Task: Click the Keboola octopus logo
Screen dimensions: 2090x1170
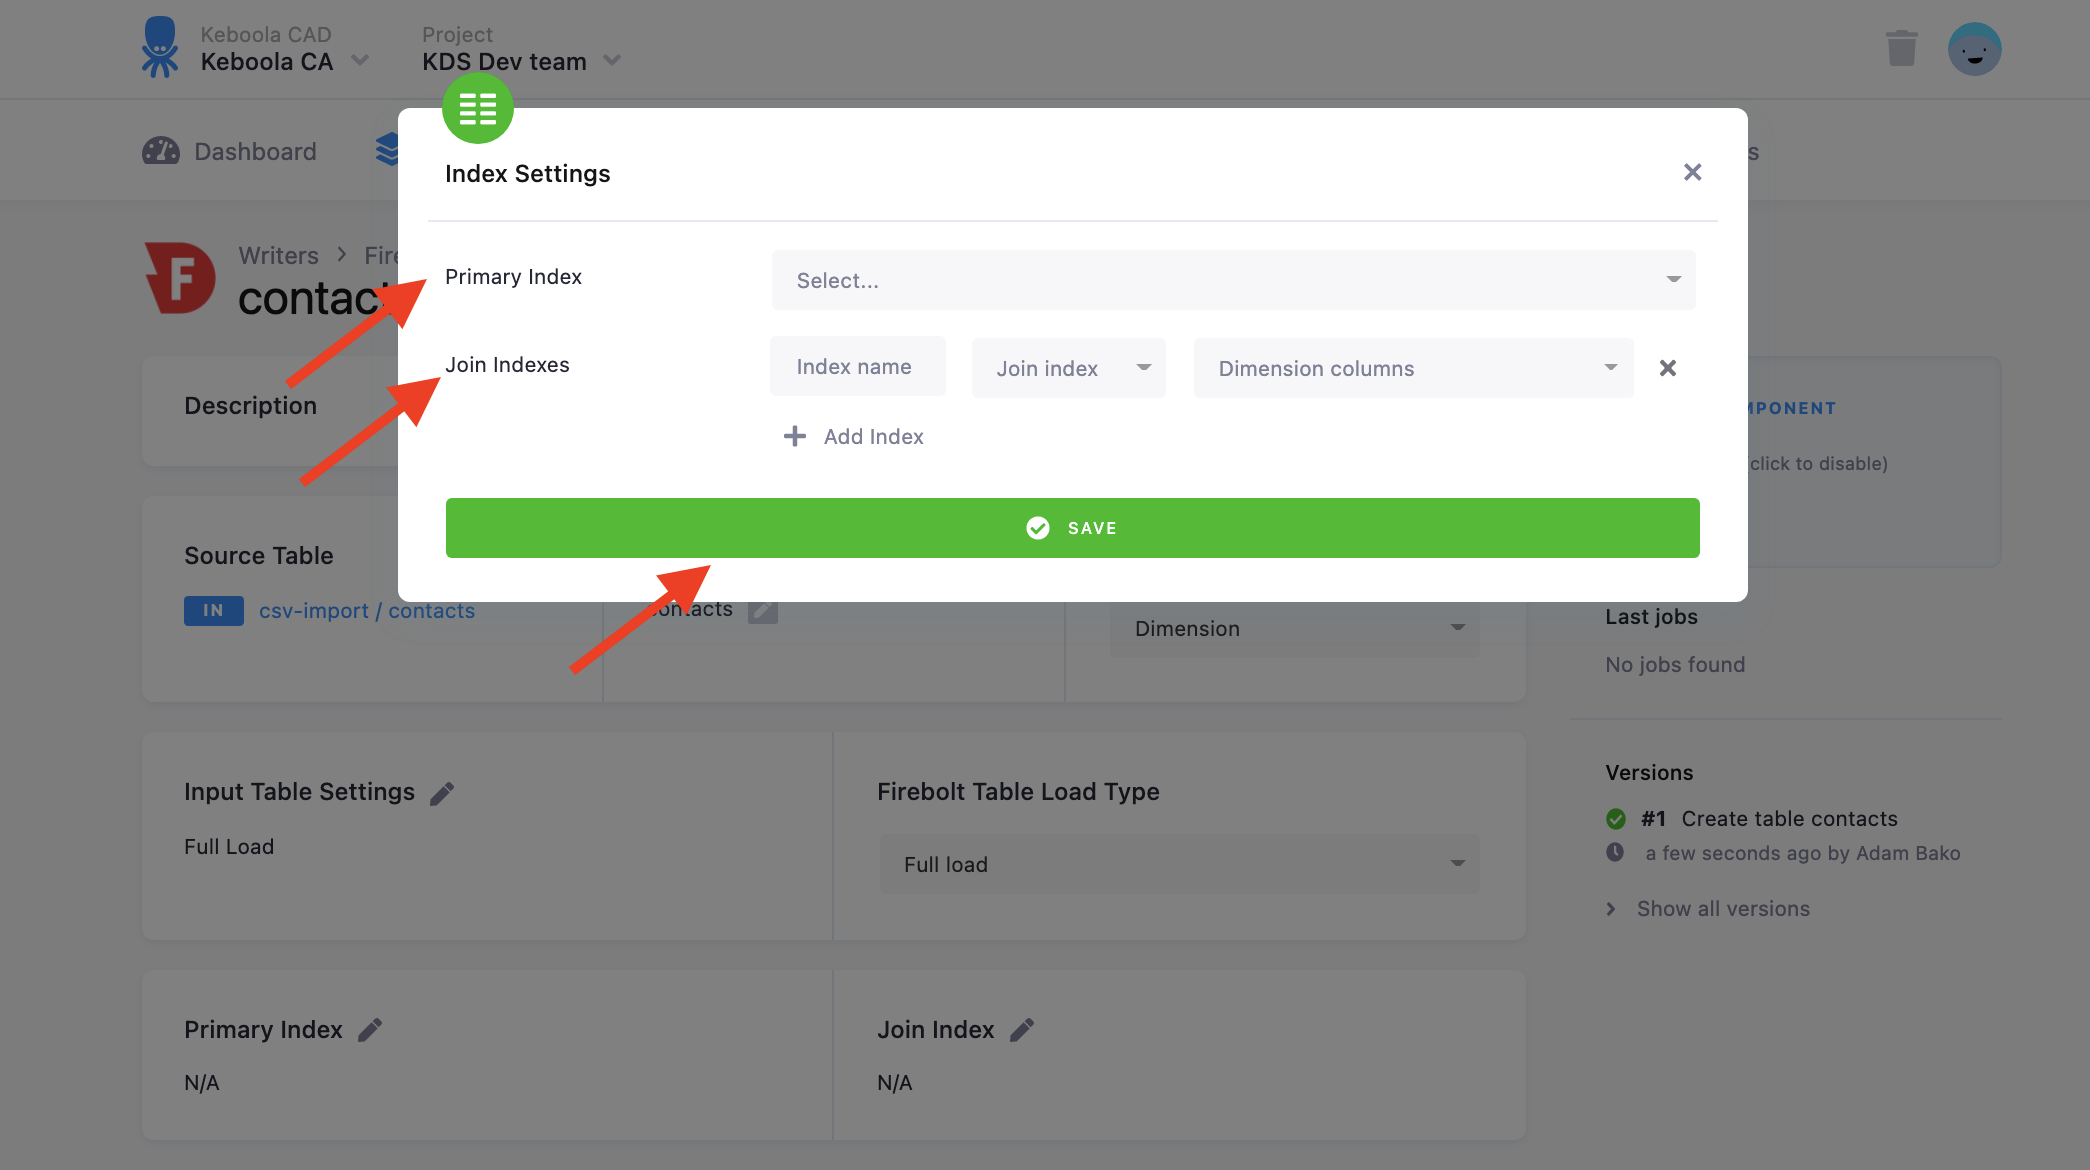Action: coord(160,47)
